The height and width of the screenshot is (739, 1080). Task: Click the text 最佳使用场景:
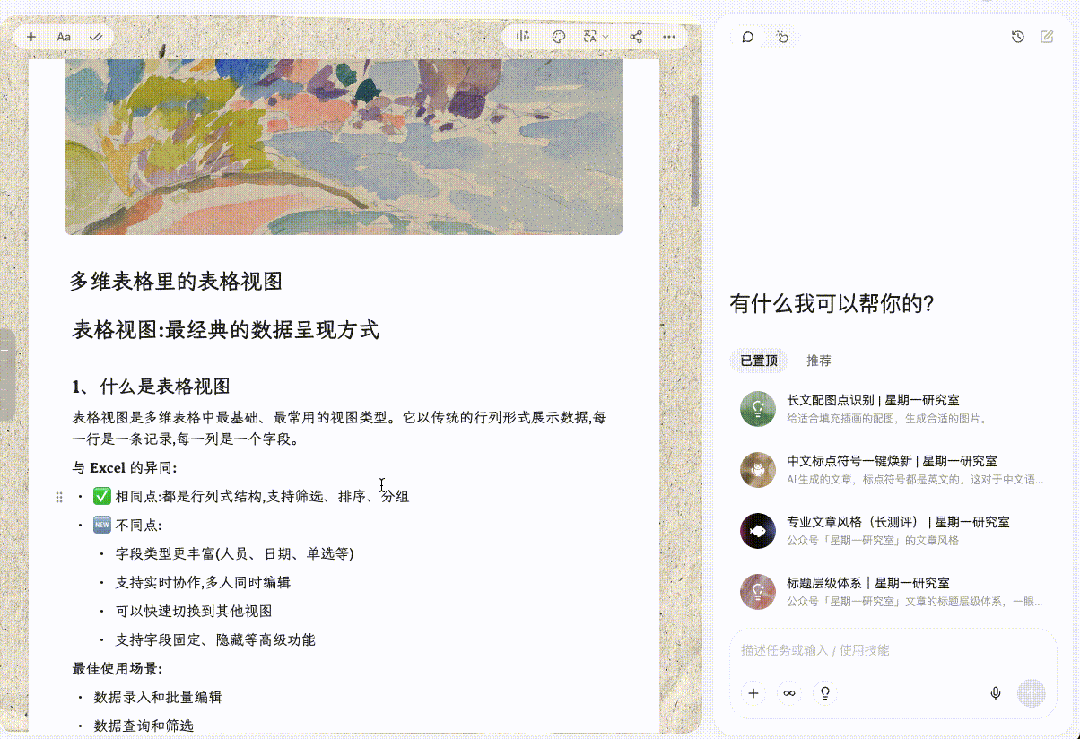[x=117, y=669]
